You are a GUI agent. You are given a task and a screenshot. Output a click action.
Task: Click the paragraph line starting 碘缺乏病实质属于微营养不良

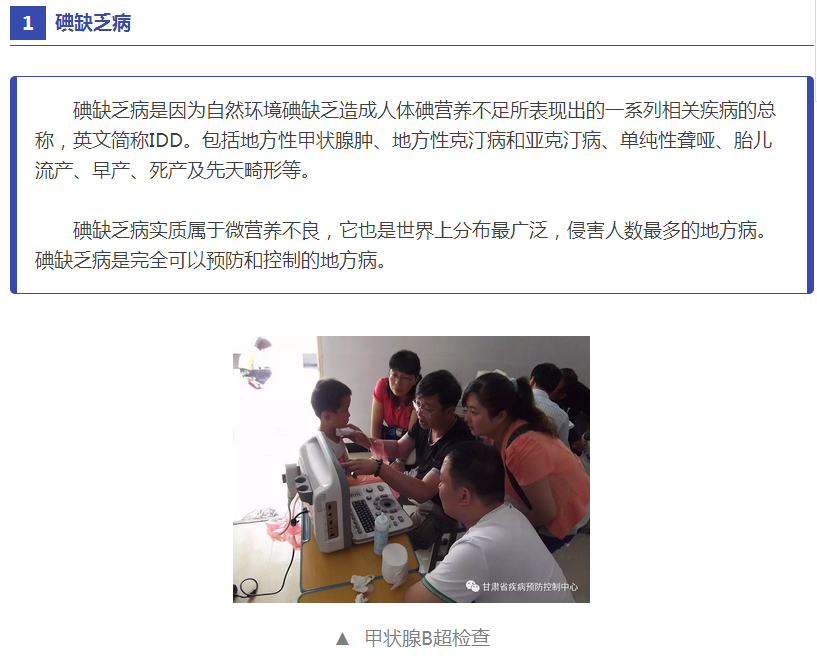pyautogui.click(x=419, y=230)
